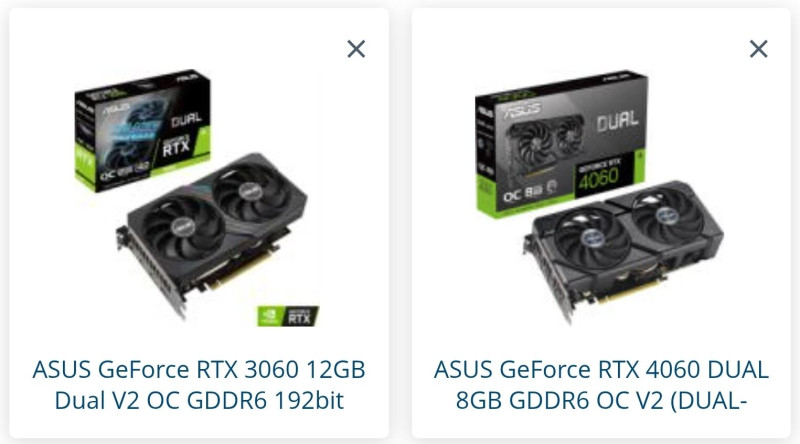Click the right fan of the RTX 4060
This screenshot has height=444, width=800.
pyautogui.click(x=667, y=215)
